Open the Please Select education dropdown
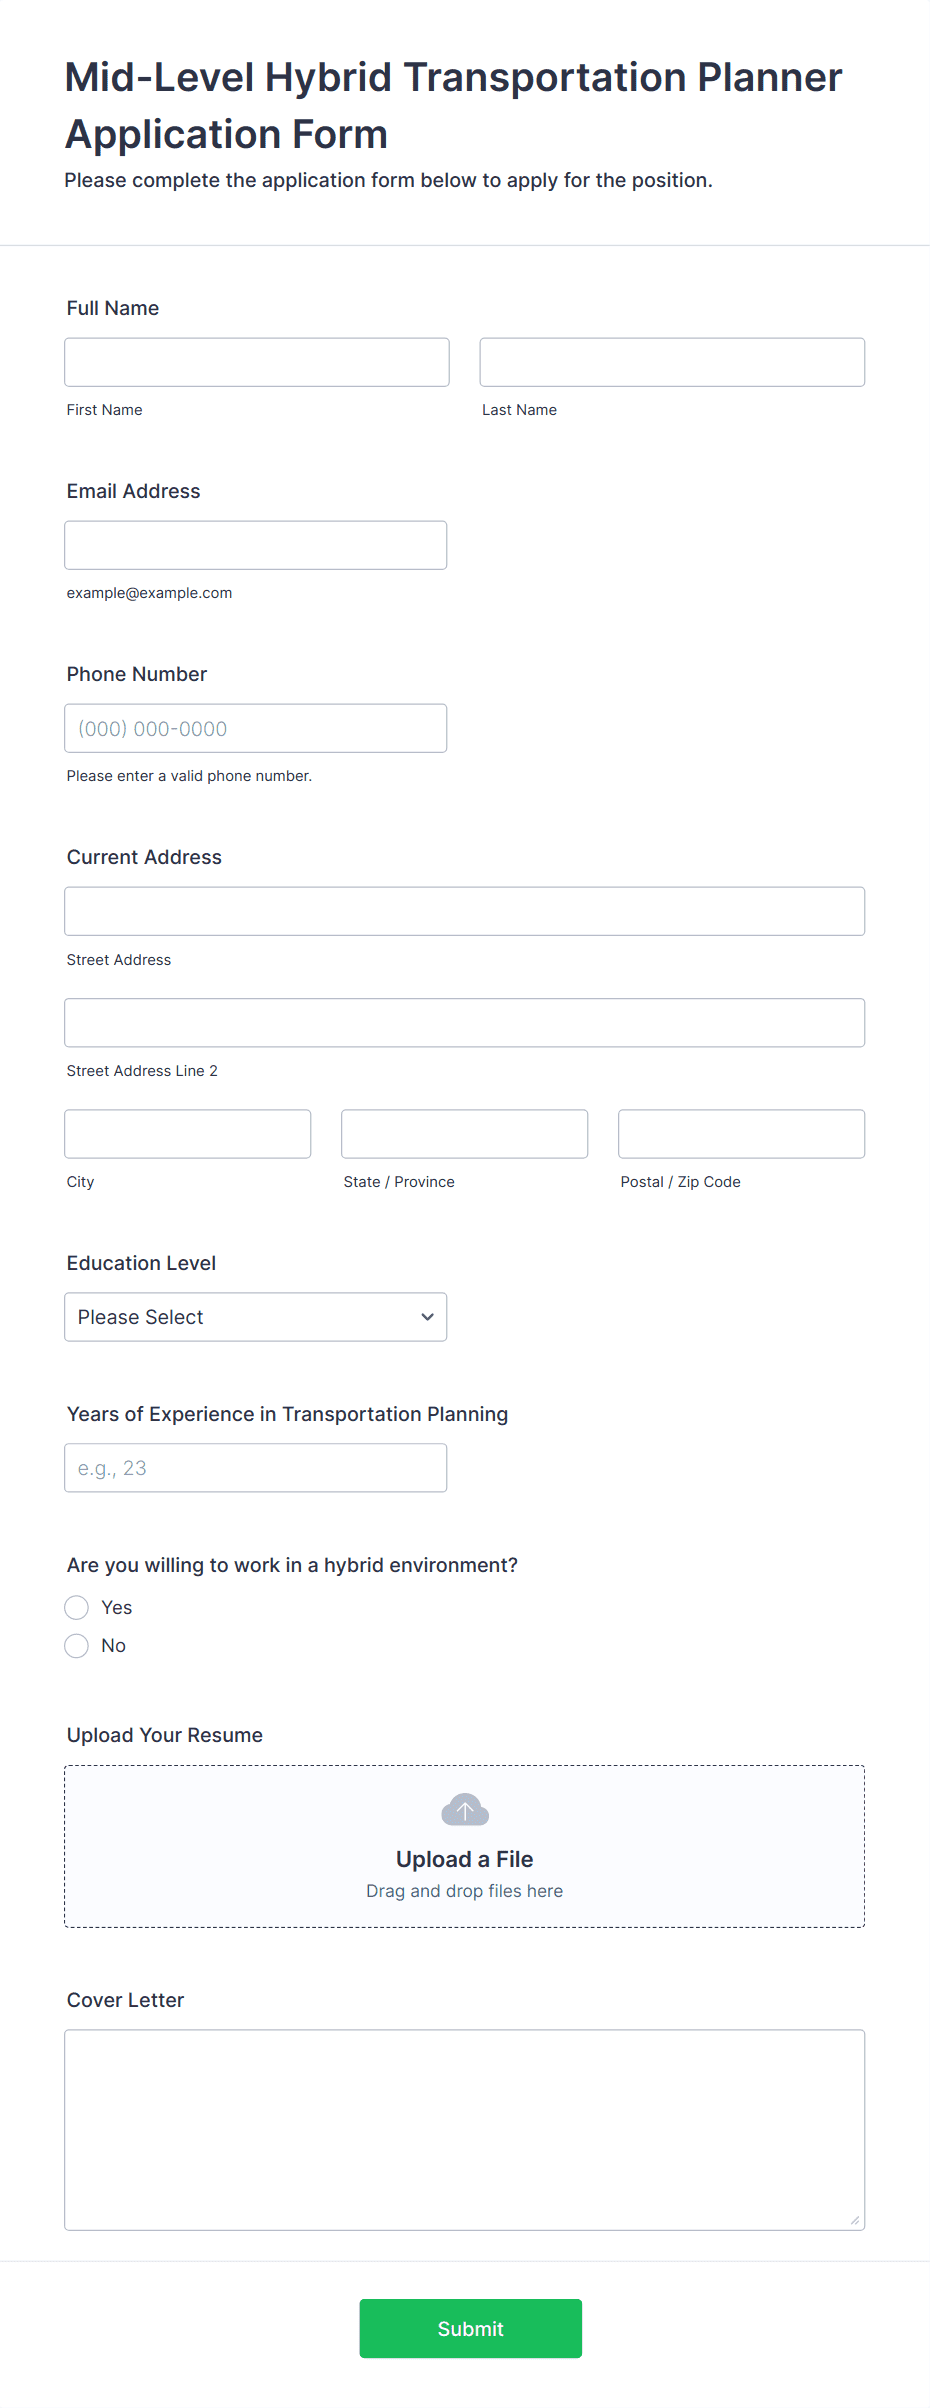Image resolution: width=930 pixels, height=2408 pixels. pyautogui.click(x=256, y=1317)
